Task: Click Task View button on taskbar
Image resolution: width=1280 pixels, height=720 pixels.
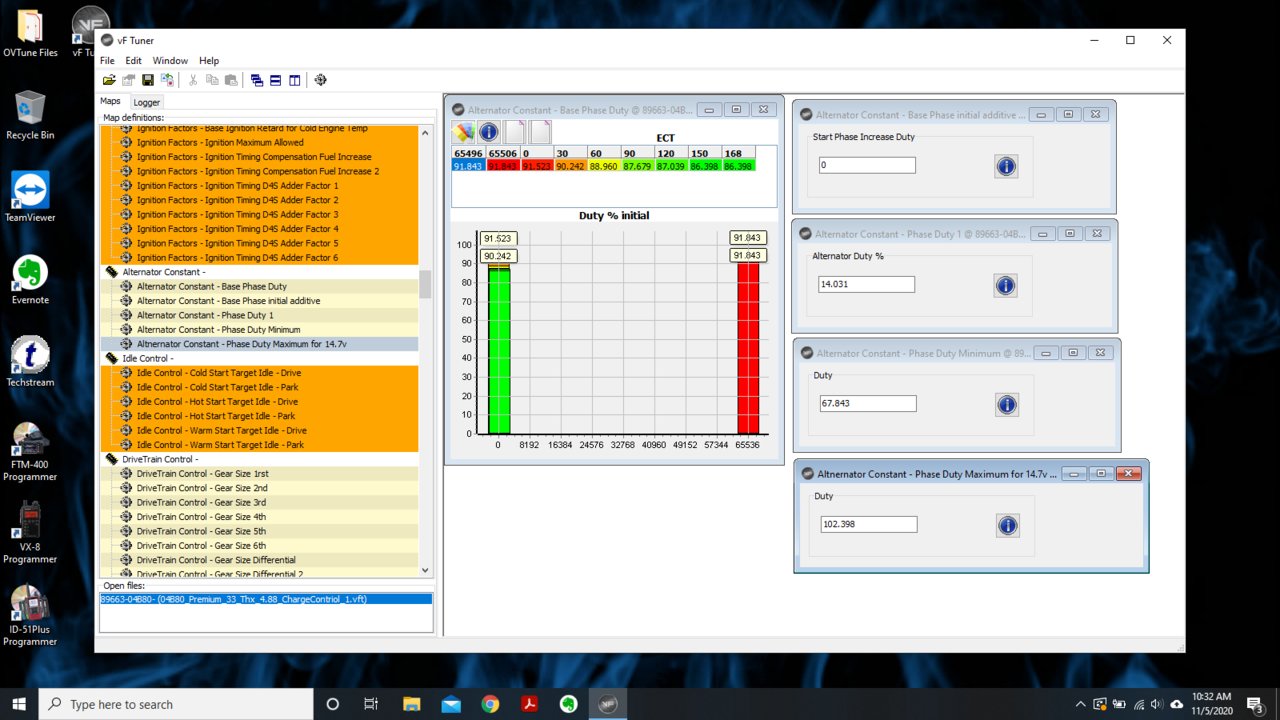Action: coord(371,704)
